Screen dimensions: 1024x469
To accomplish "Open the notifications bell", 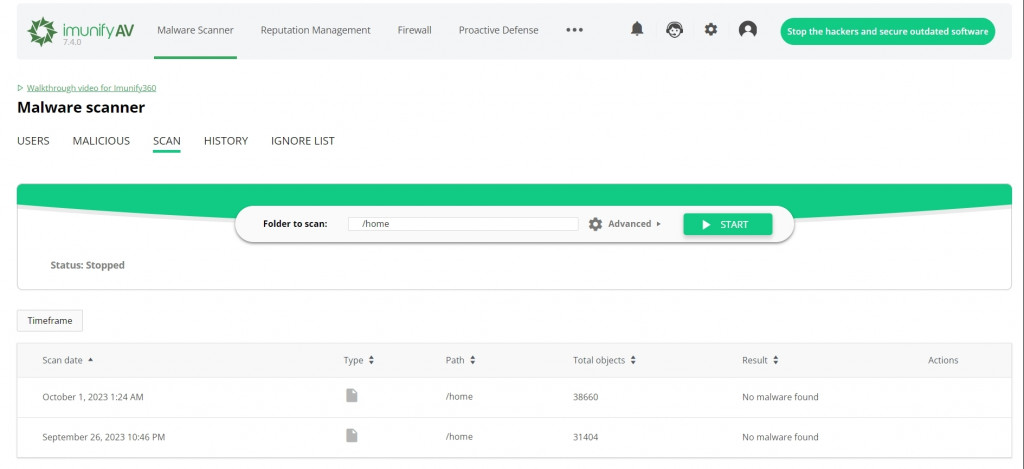I will click(637, 29).
